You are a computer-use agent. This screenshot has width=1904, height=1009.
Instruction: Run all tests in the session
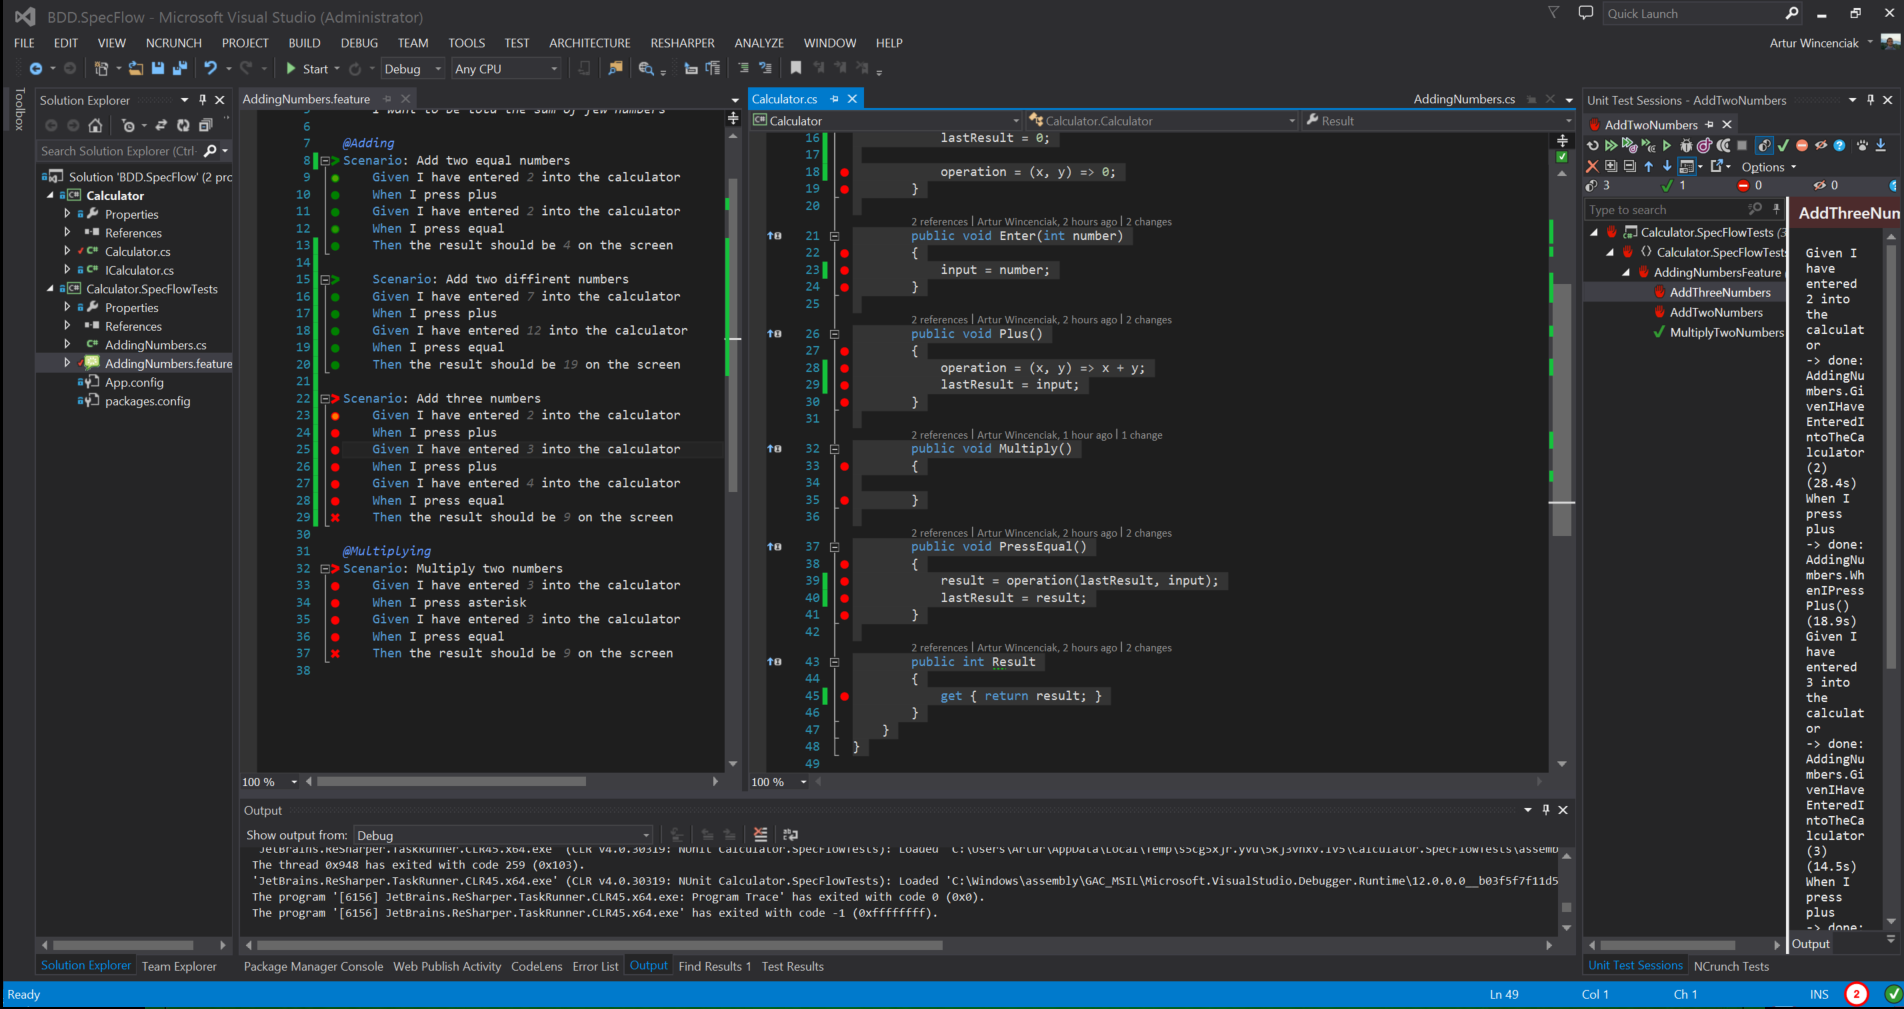click(x=1611, y=146)
